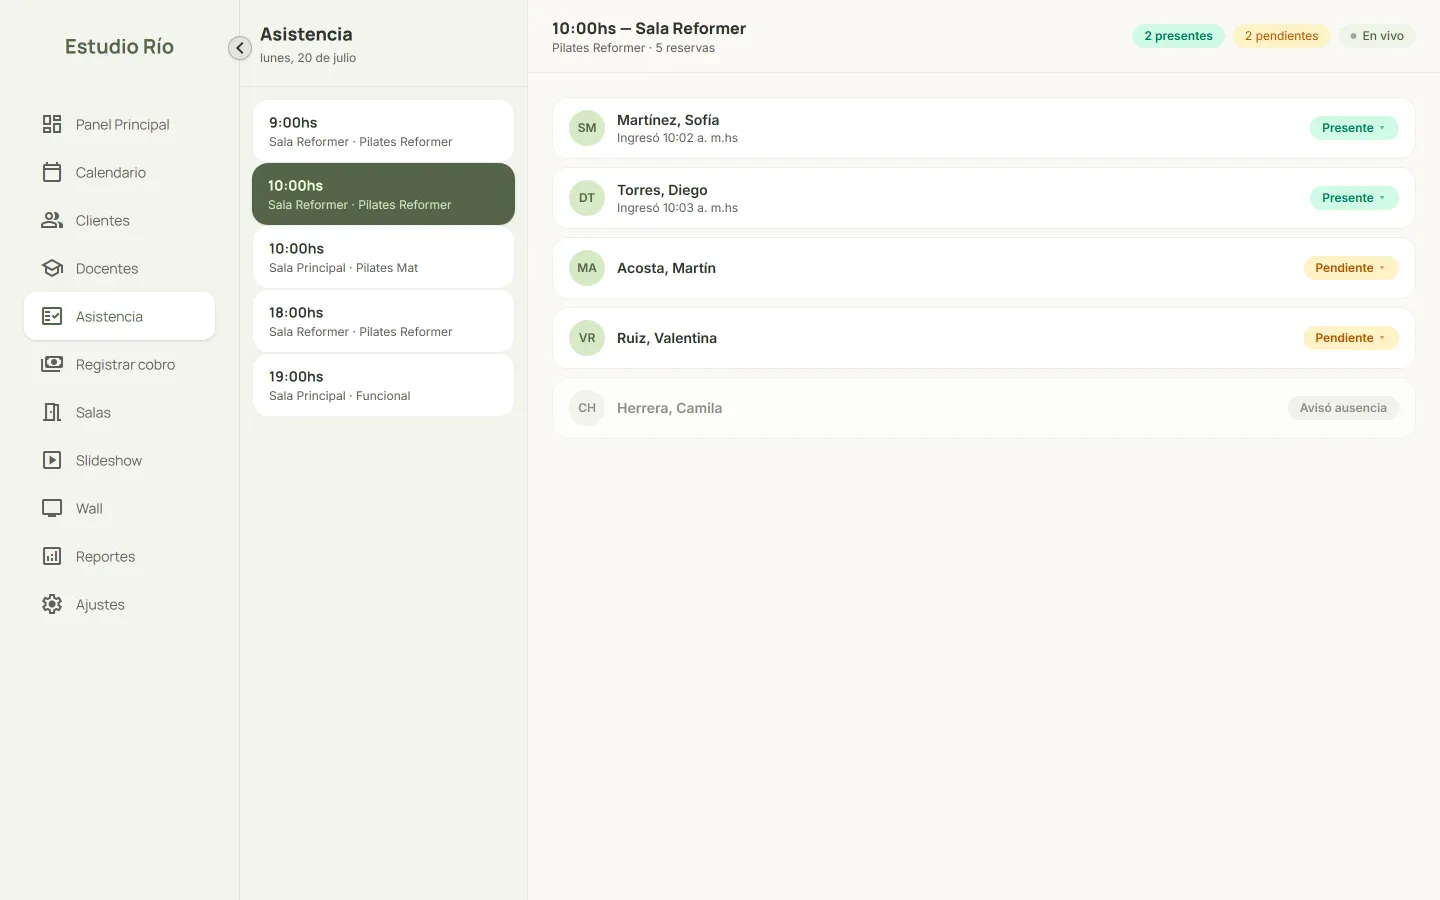1440x900 pixels.
Task: Select Registrar cobro in the sidebar
Action: (120, 364)
